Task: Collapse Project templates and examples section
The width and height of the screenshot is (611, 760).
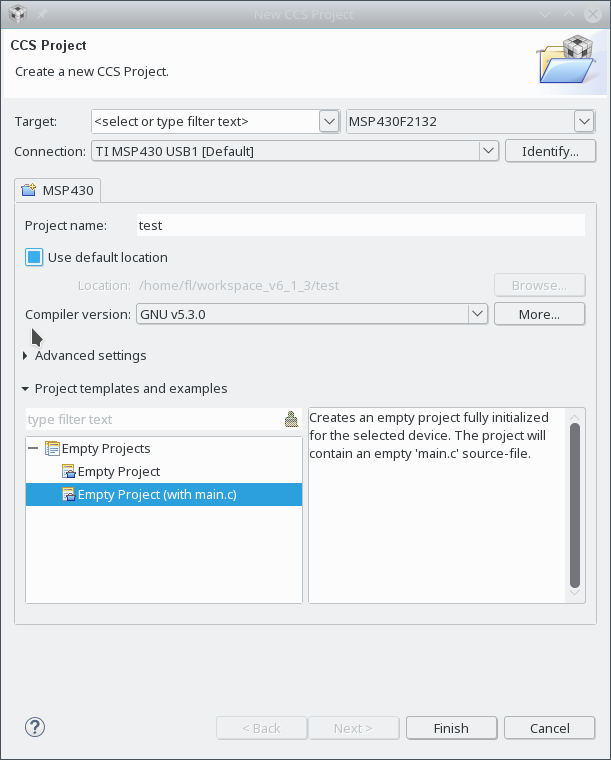Action: tap(25, 389)
